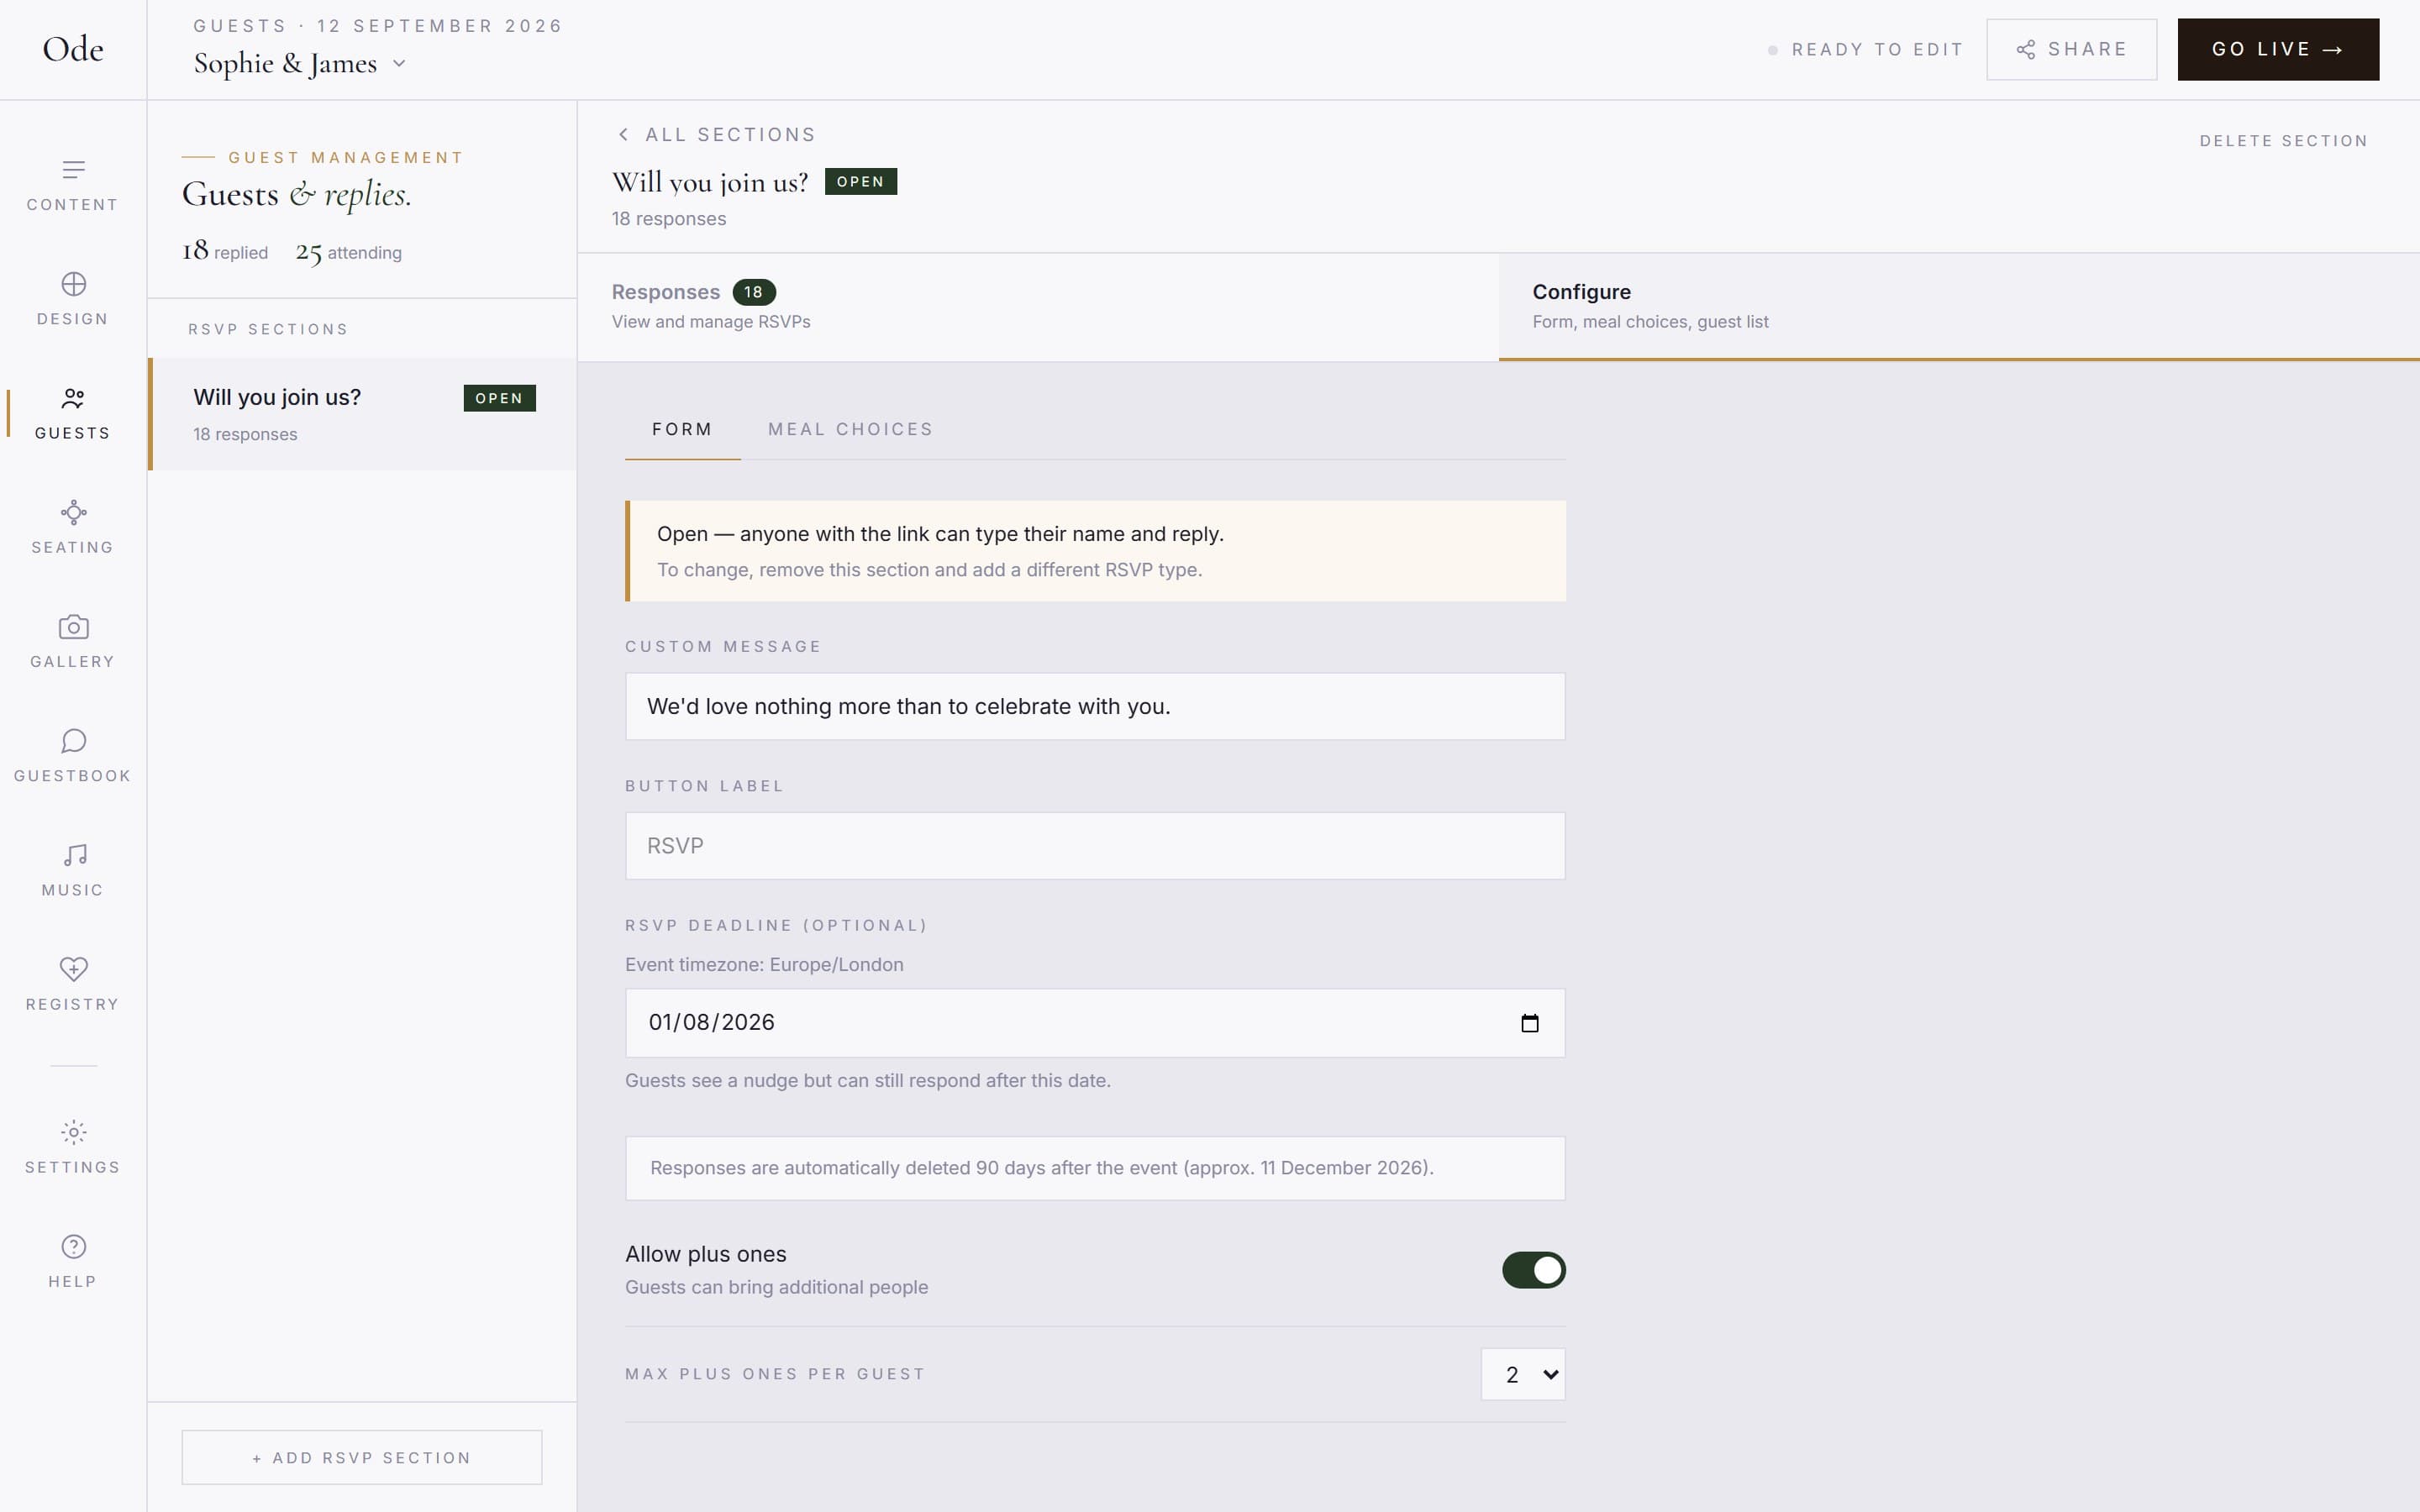Select the Guests sidebar icon

pyautogui.click(x=73, y=399)
